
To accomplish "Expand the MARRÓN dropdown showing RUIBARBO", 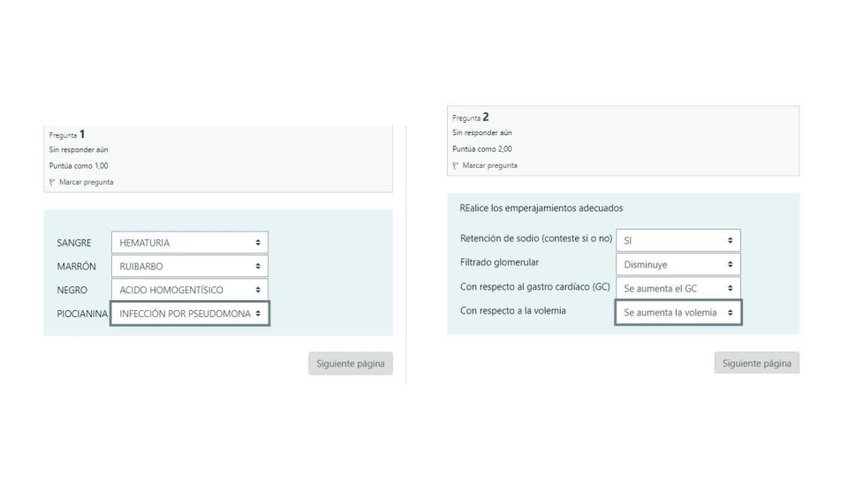I will click(x=189, y=266).
